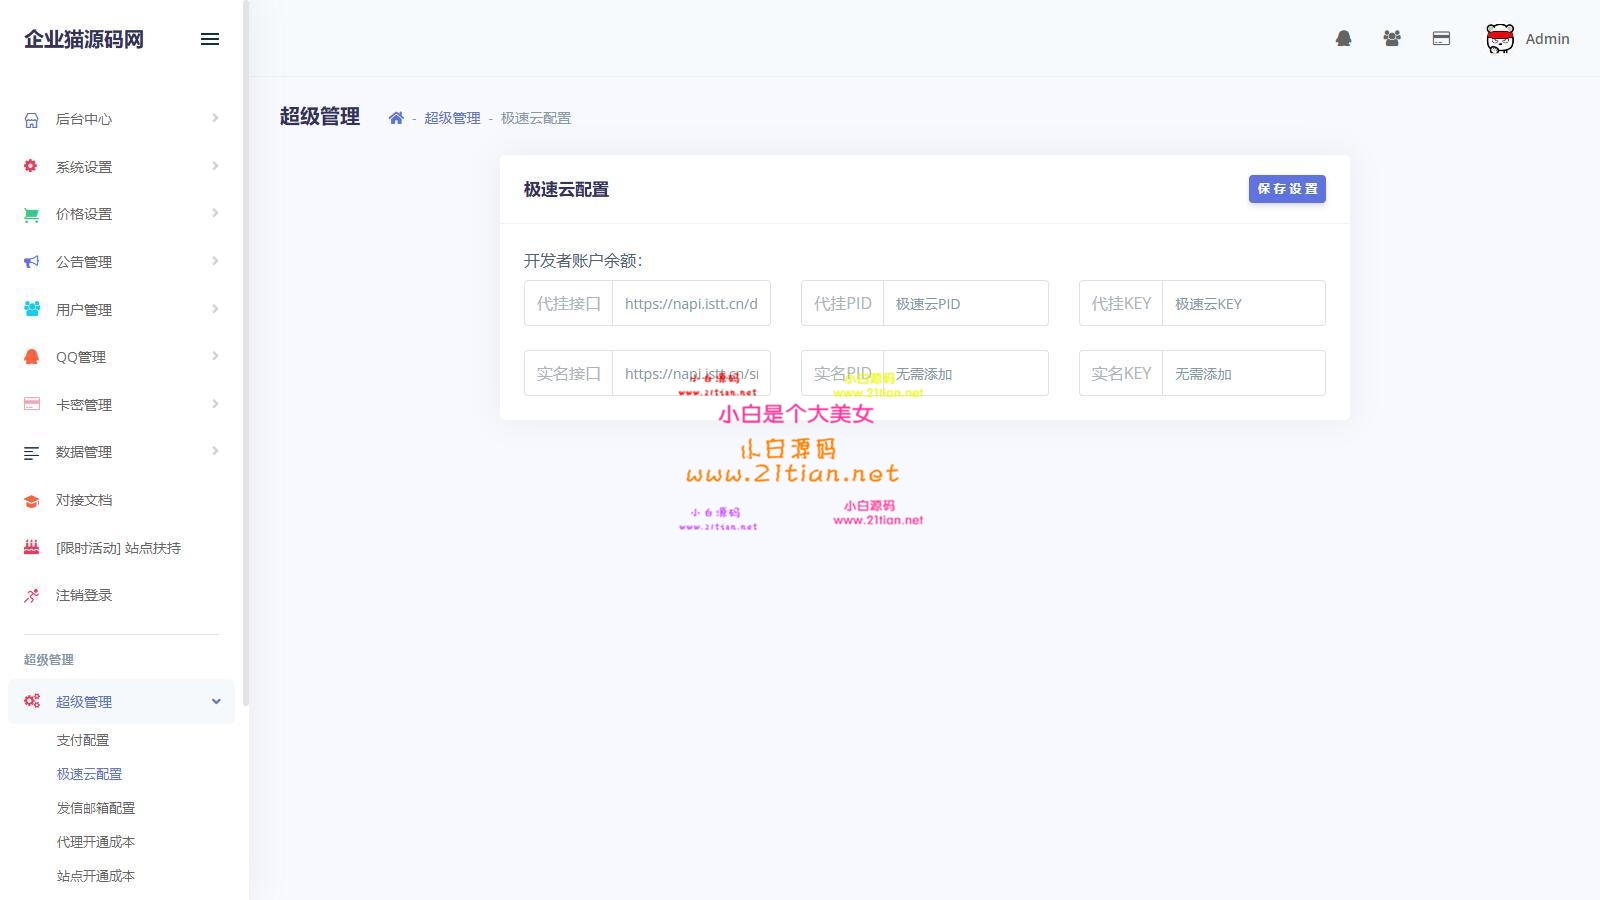
Task: Click the hamburger menu to collapse sidebar
Action: point(210,39)
